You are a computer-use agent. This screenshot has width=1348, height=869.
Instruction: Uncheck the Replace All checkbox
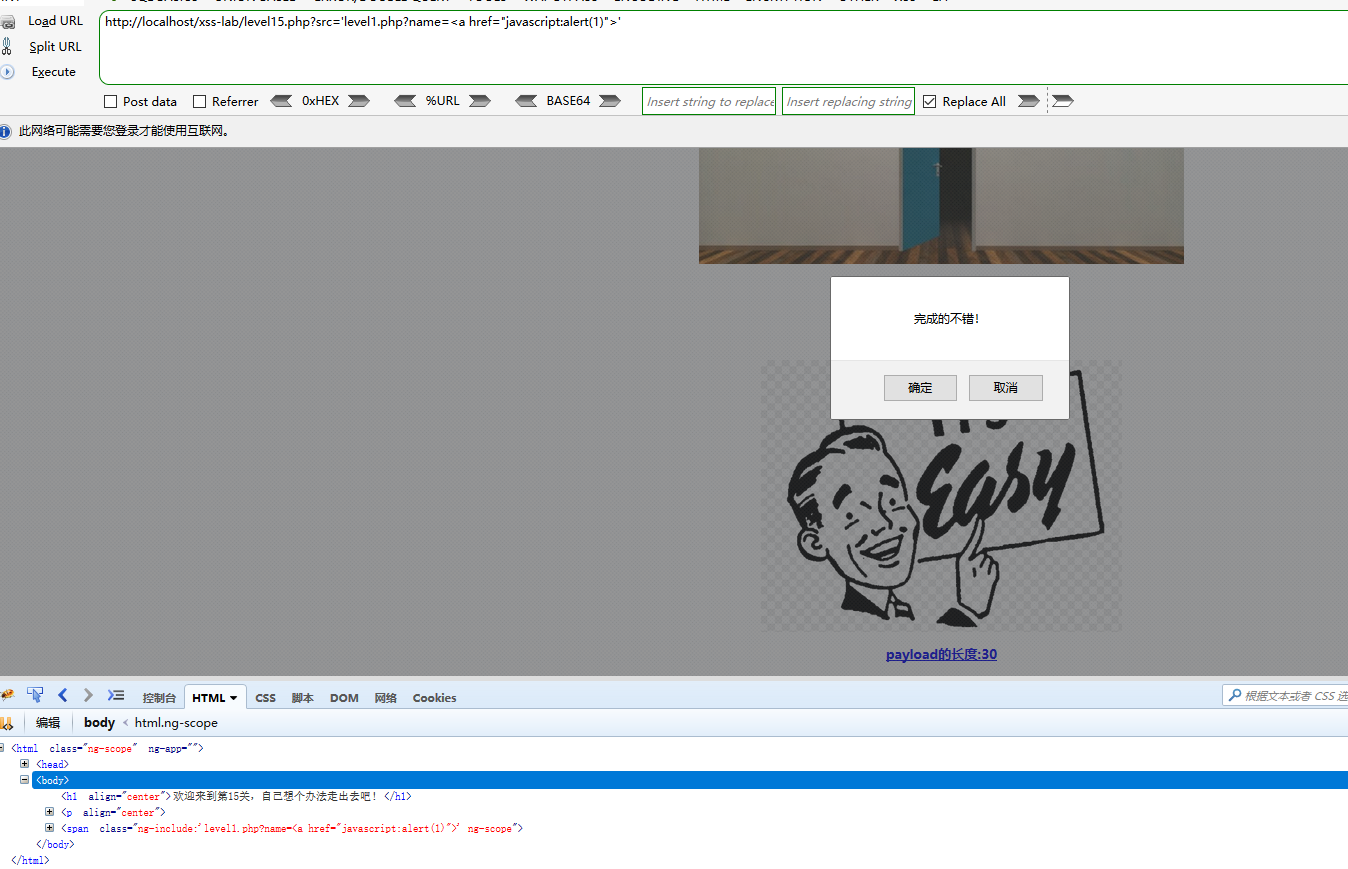click(x=929, y=102)
